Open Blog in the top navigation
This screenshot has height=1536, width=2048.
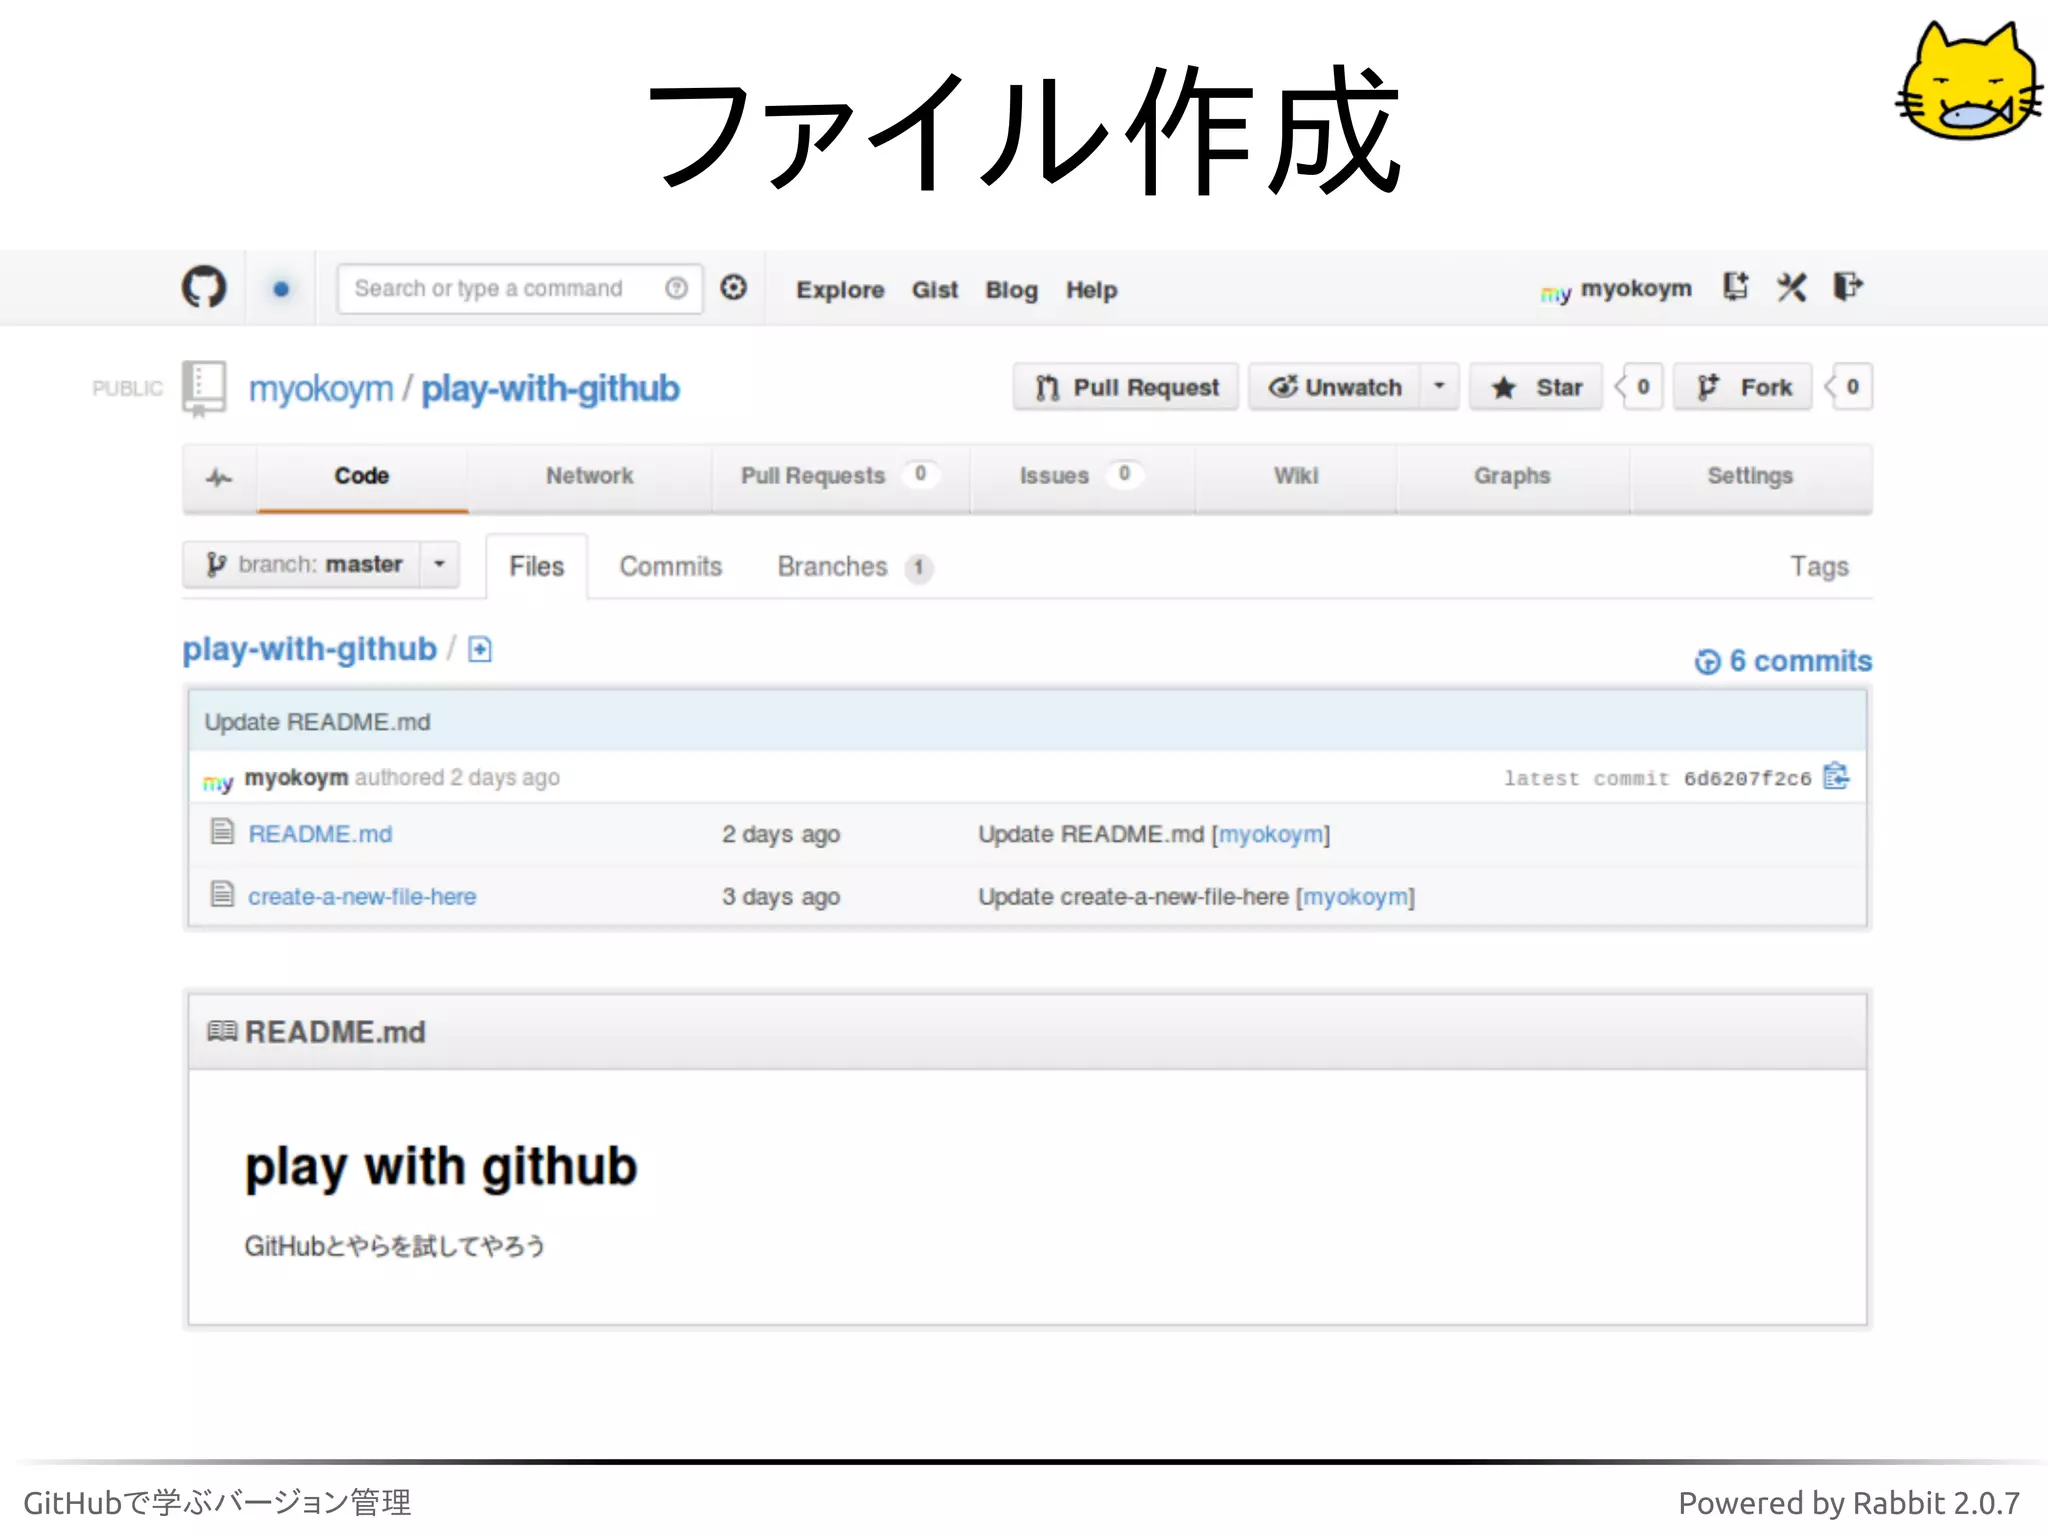(1011, 290)
